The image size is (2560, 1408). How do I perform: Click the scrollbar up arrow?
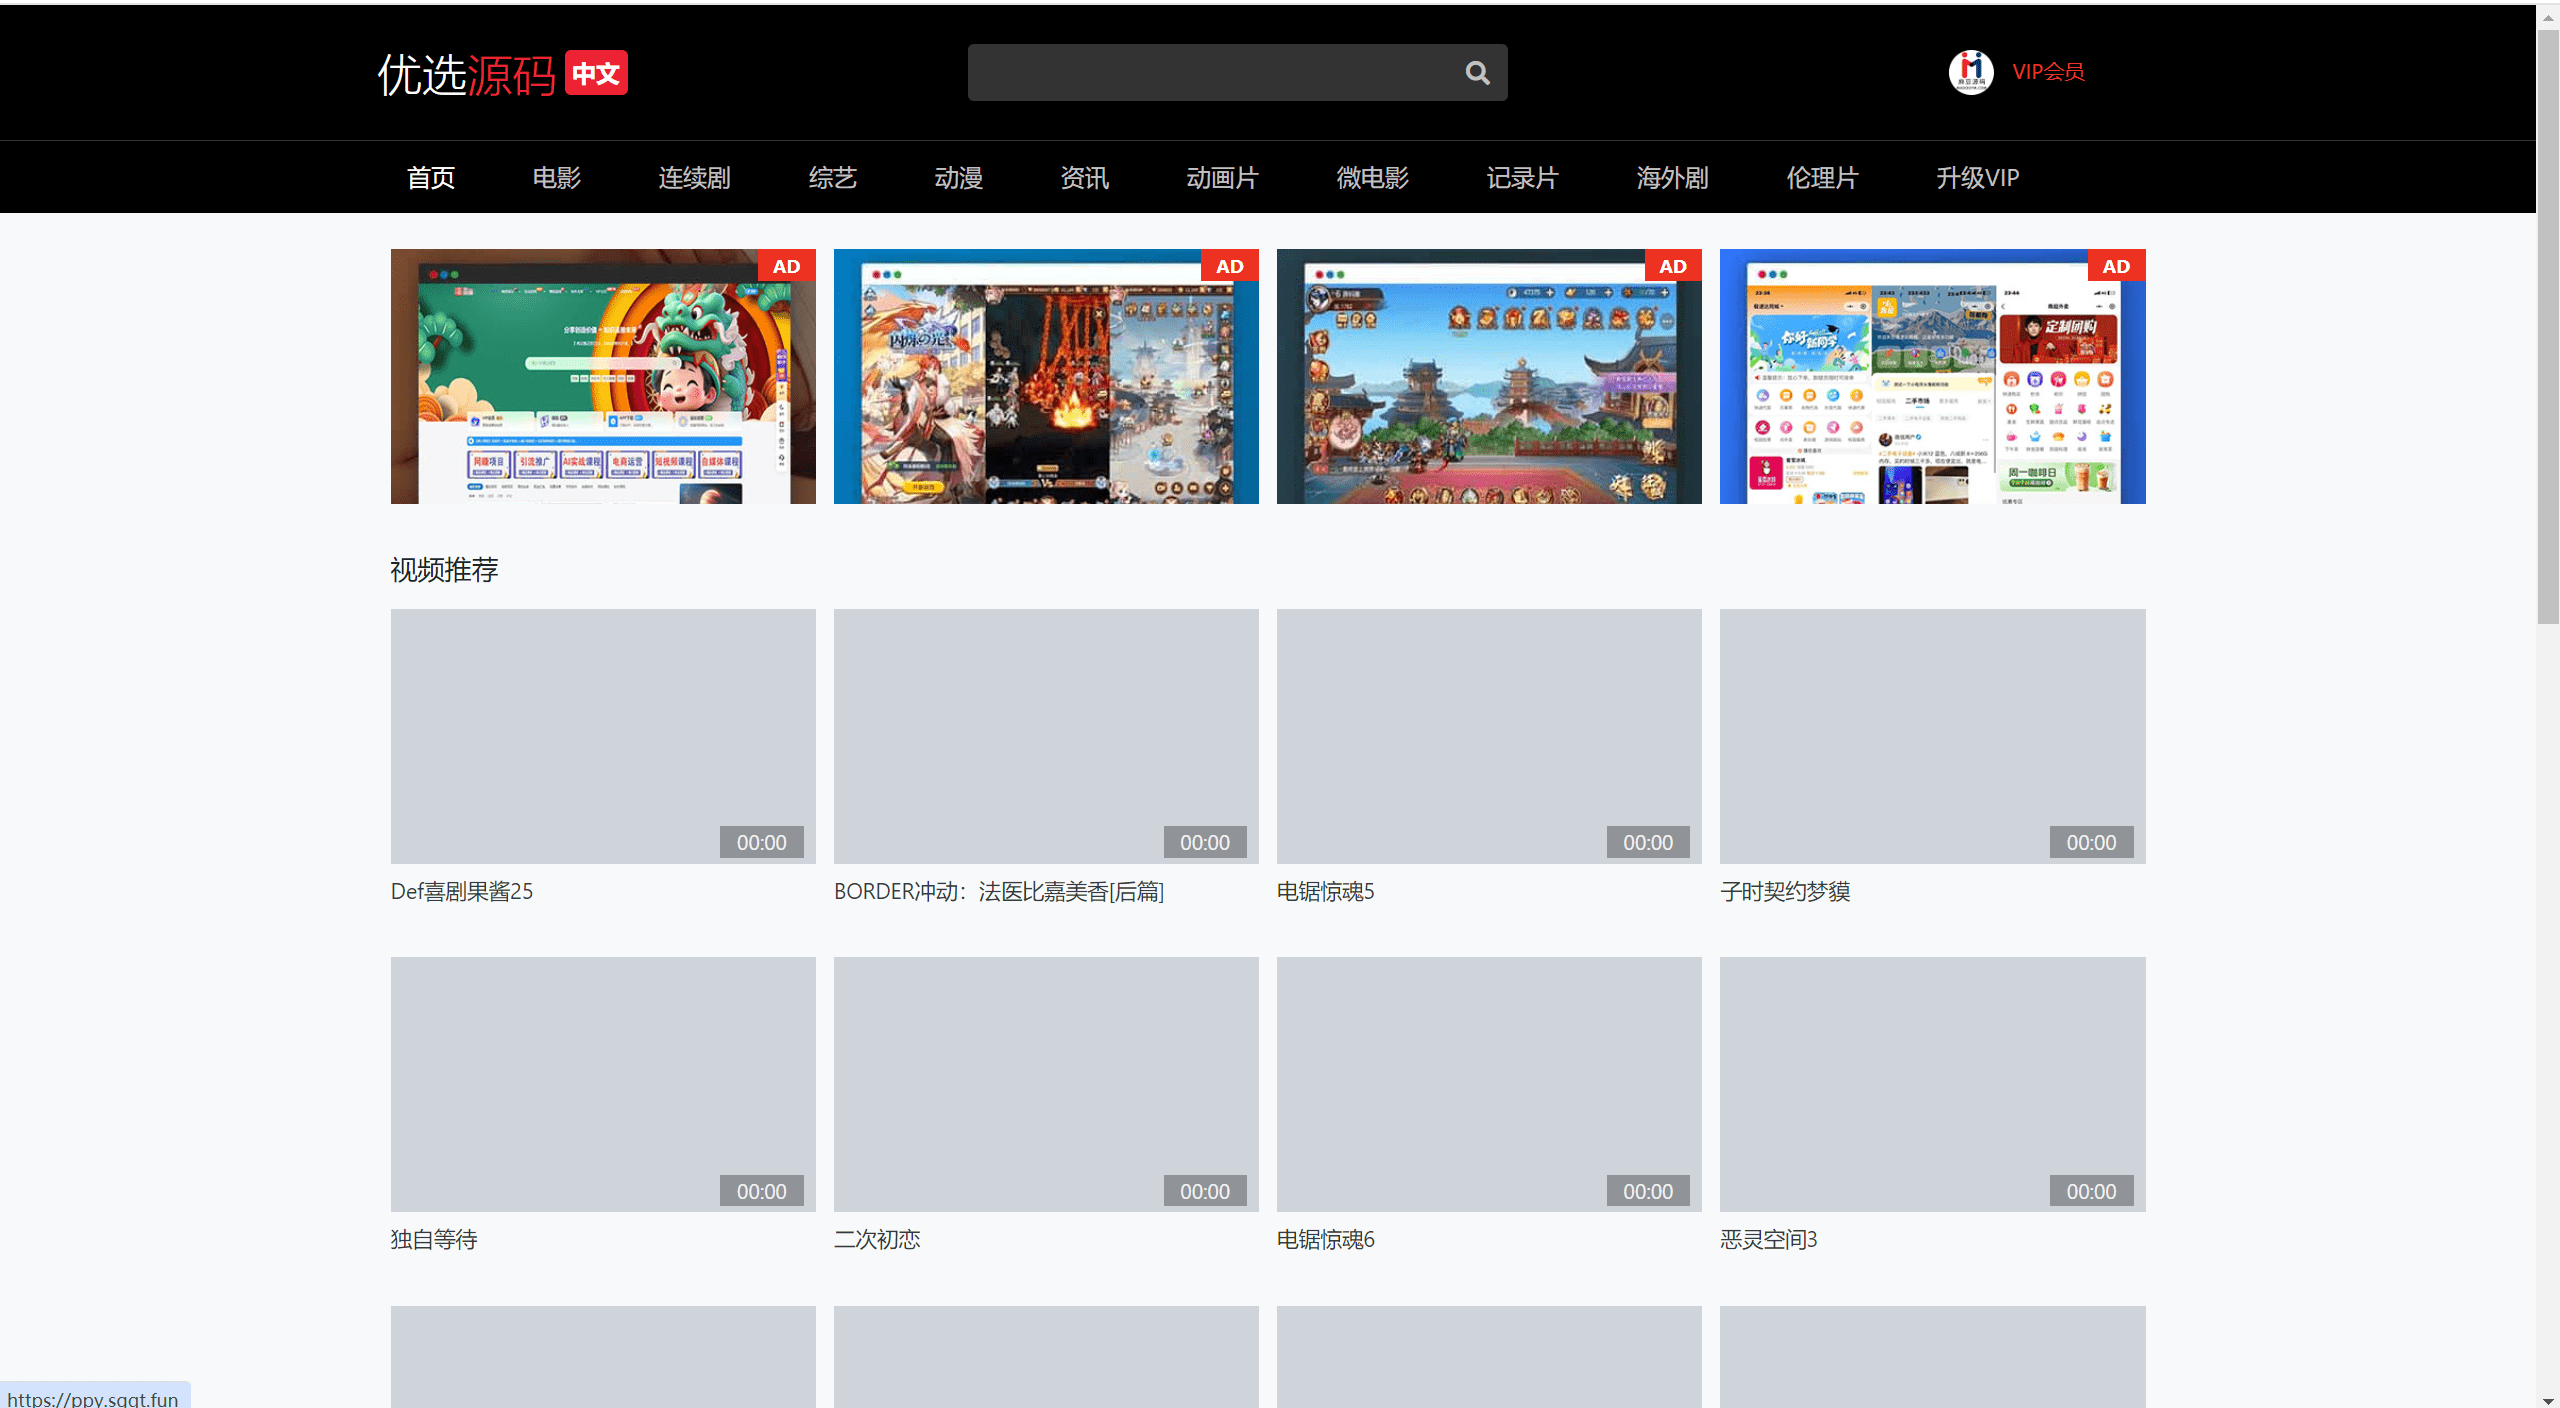tap(2548, 18)
